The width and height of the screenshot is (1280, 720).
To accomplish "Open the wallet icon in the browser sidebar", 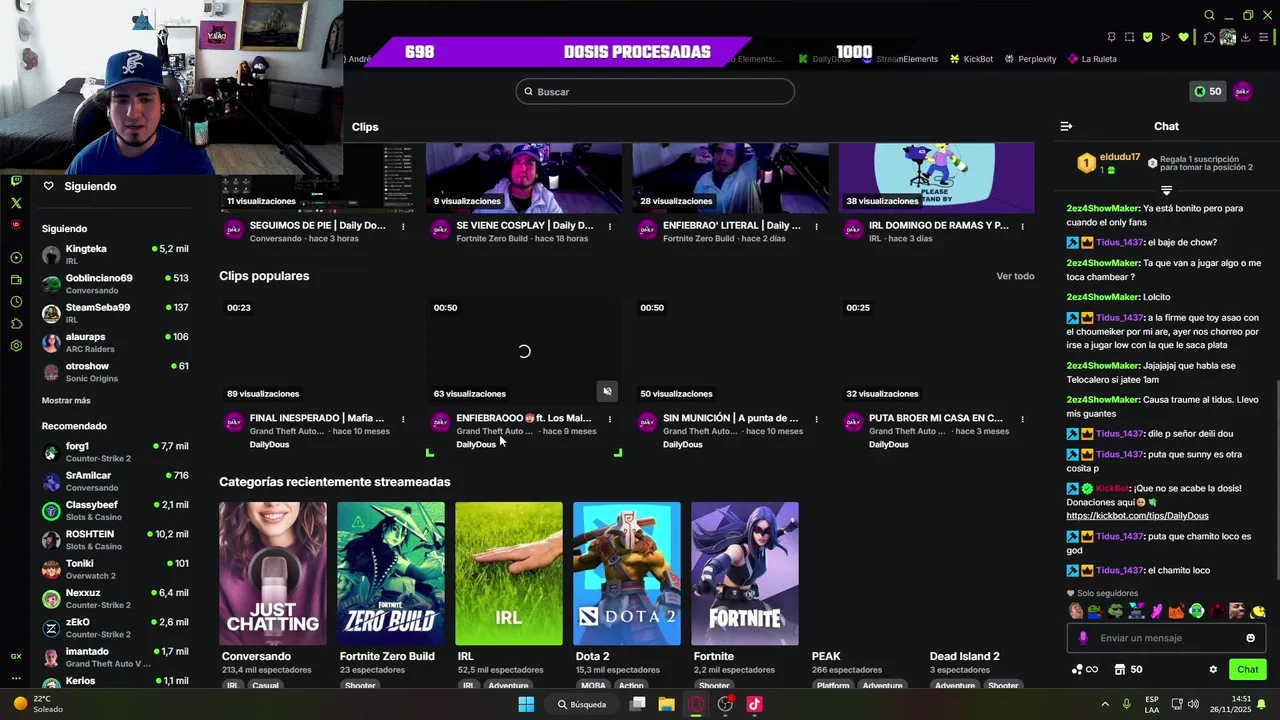I will click(x=16, y=280).
